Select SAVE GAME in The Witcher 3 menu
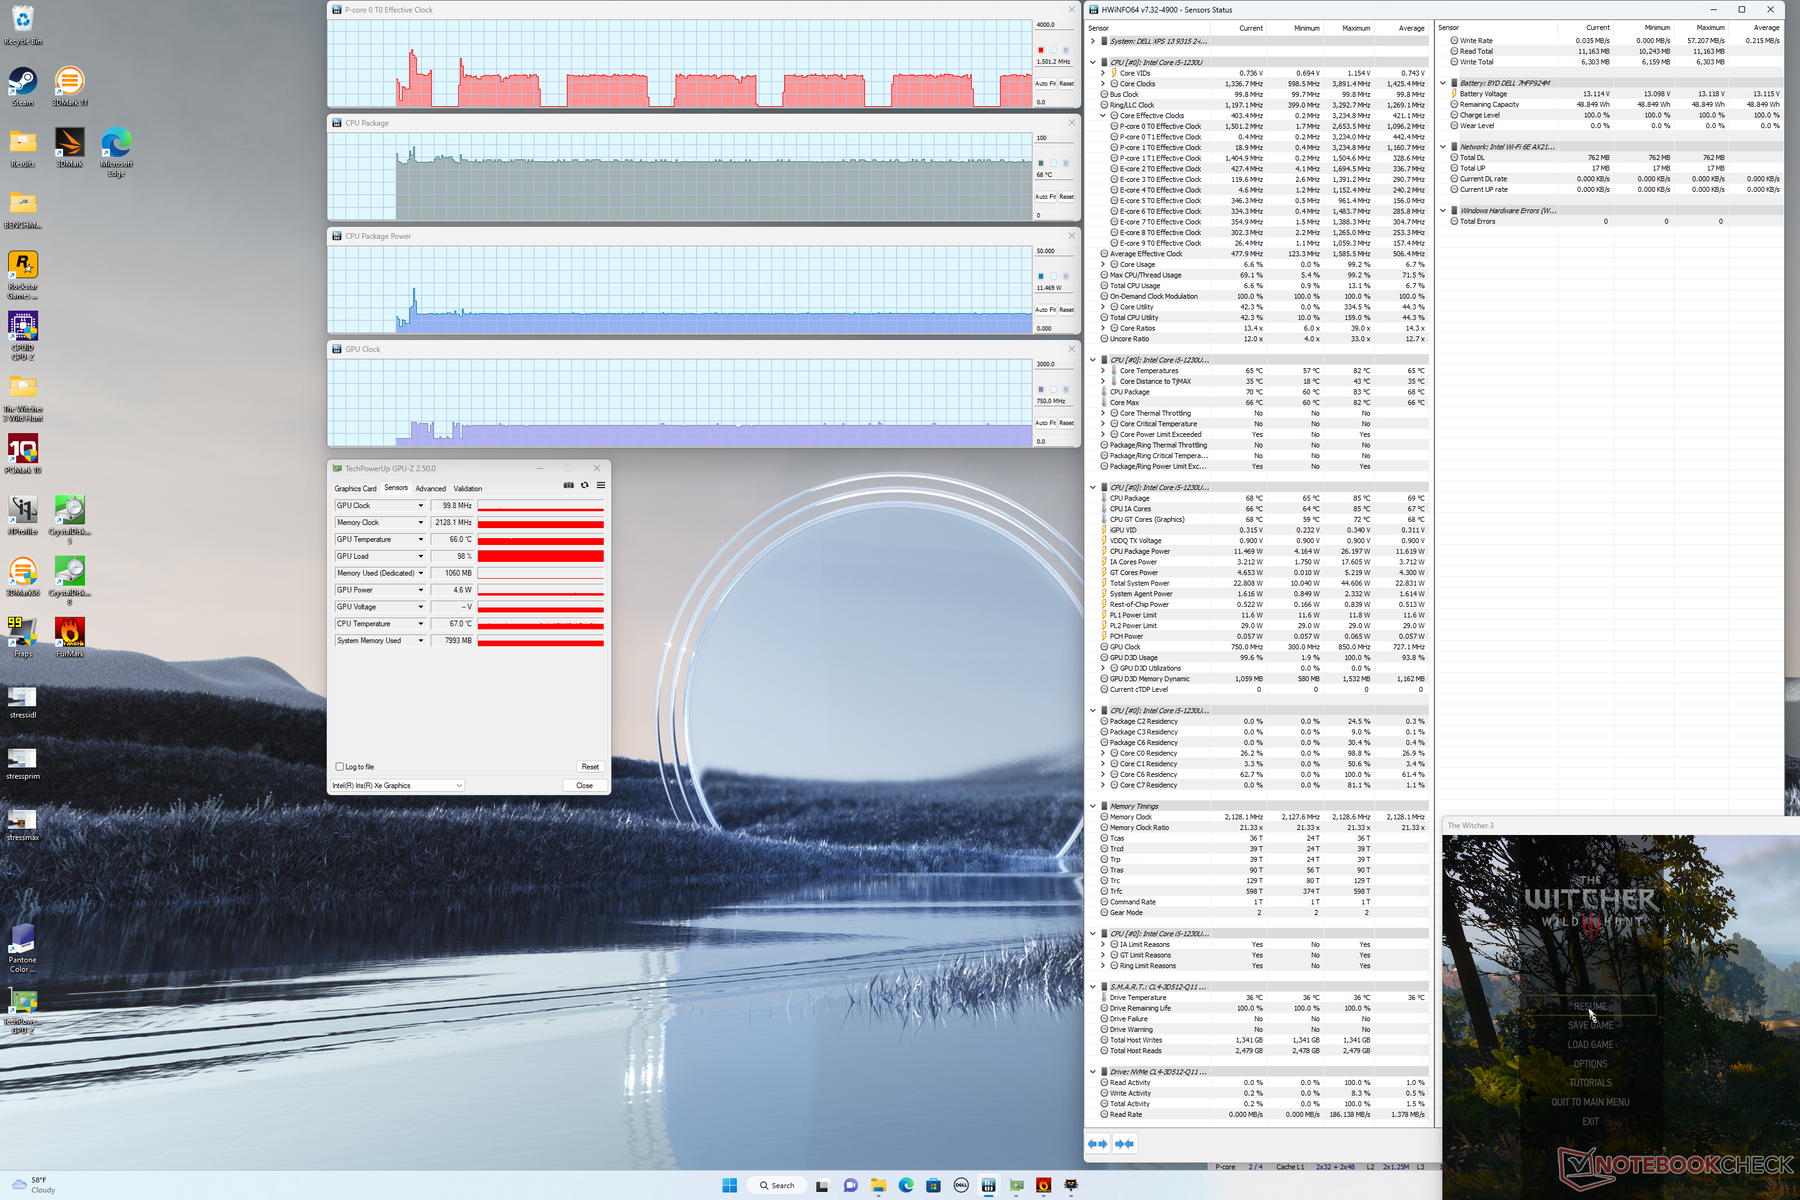The image size is (1800, 1200). (1590, 1026)
